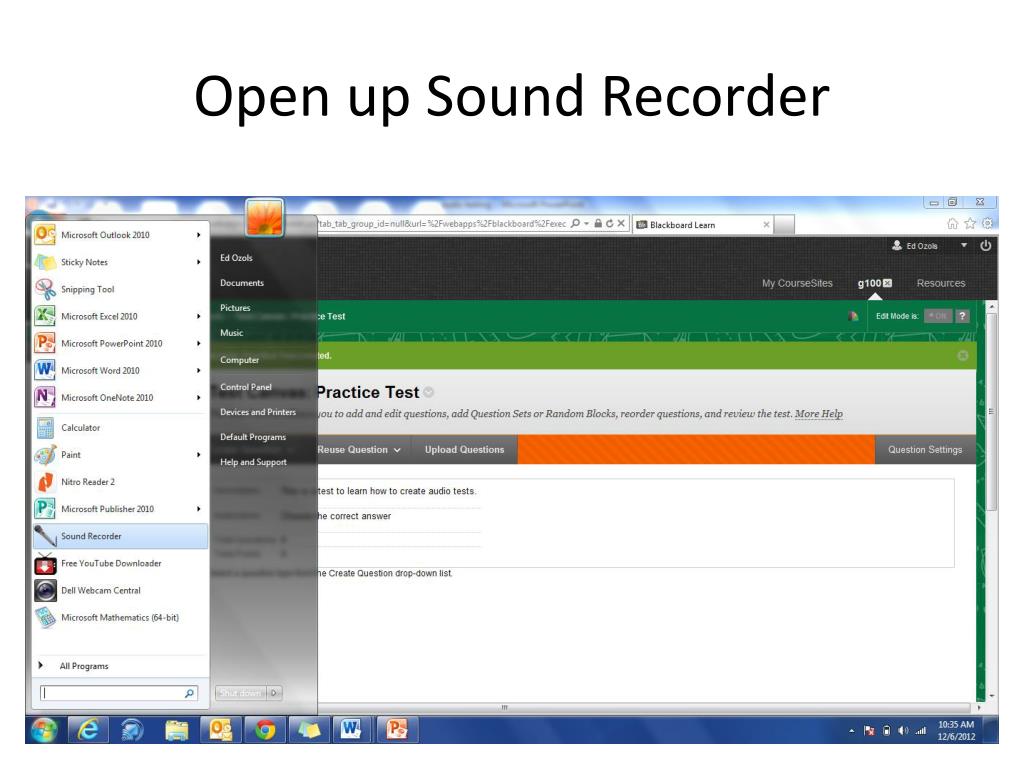Expand Outlook 2010 jump list arrow
Viewport: 1024px width, 768px height.
[199, 234]
